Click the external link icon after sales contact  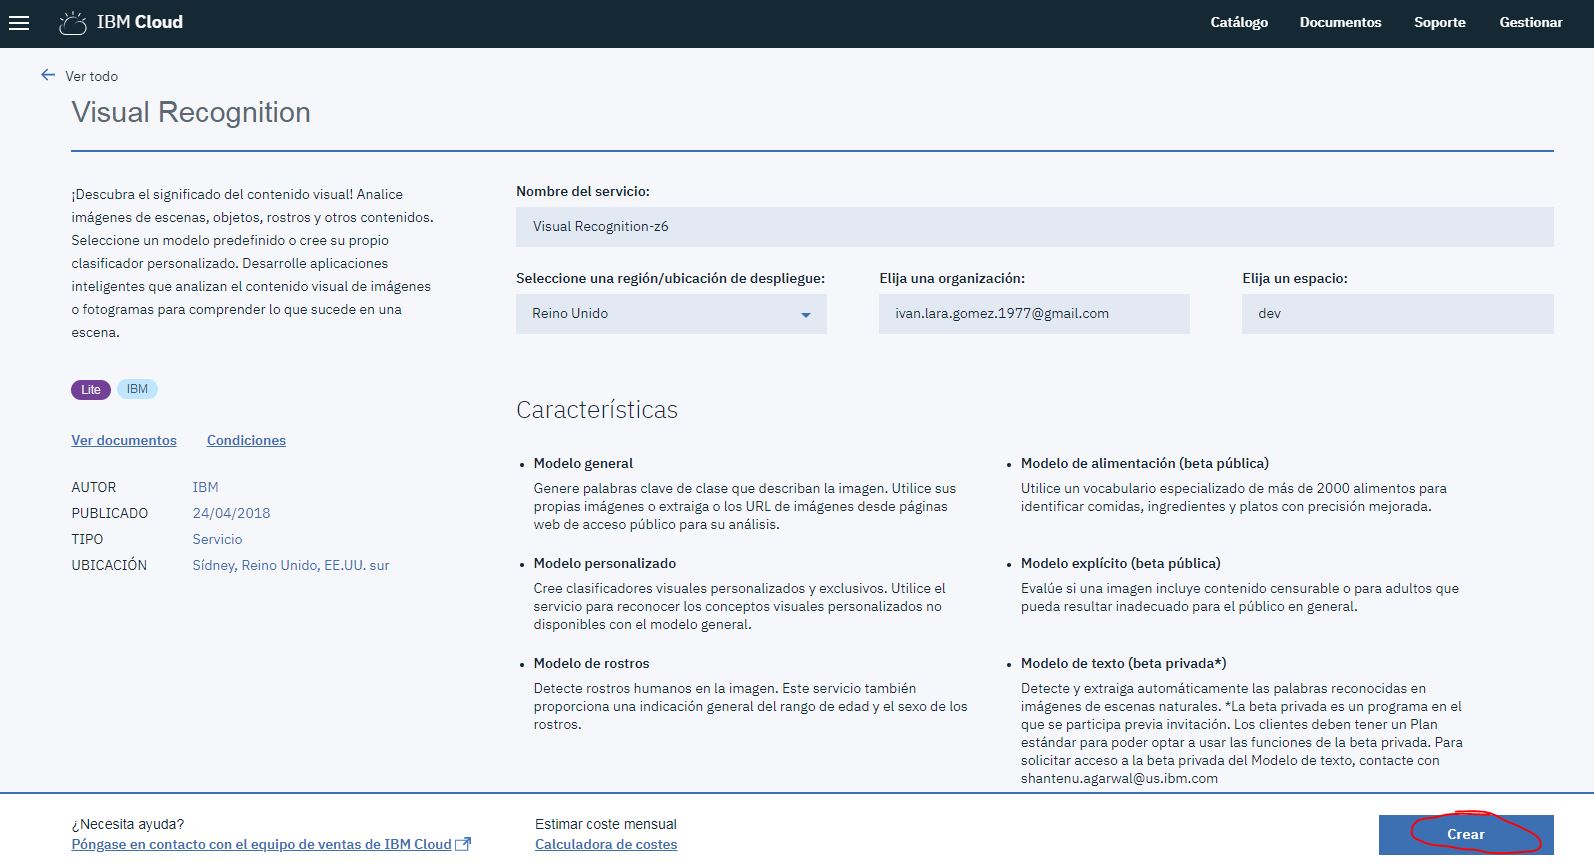(463, 844)
